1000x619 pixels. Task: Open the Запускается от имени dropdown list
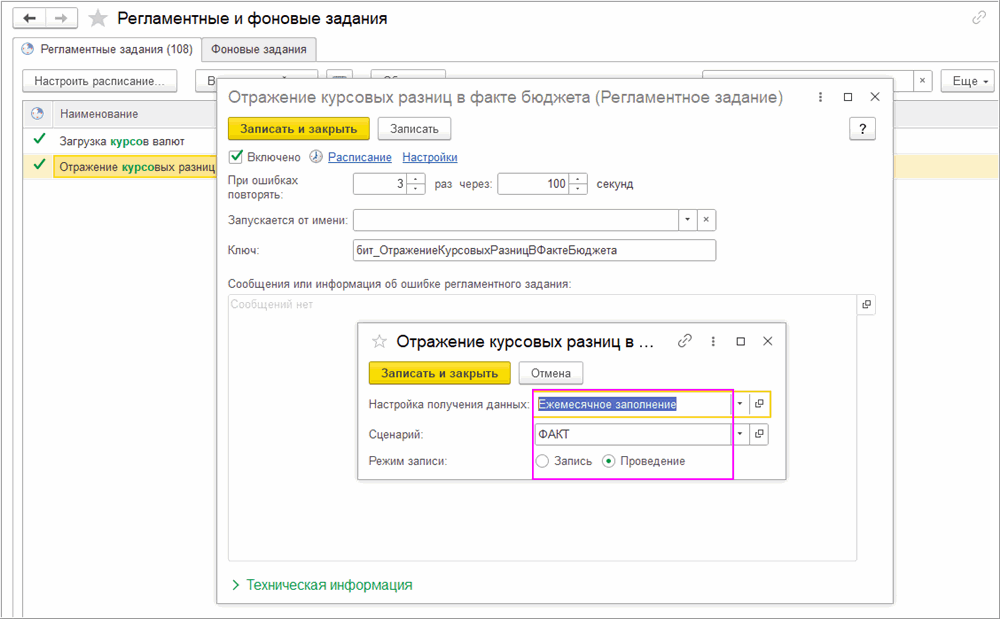pyautogui.click(x=687, y=220)
